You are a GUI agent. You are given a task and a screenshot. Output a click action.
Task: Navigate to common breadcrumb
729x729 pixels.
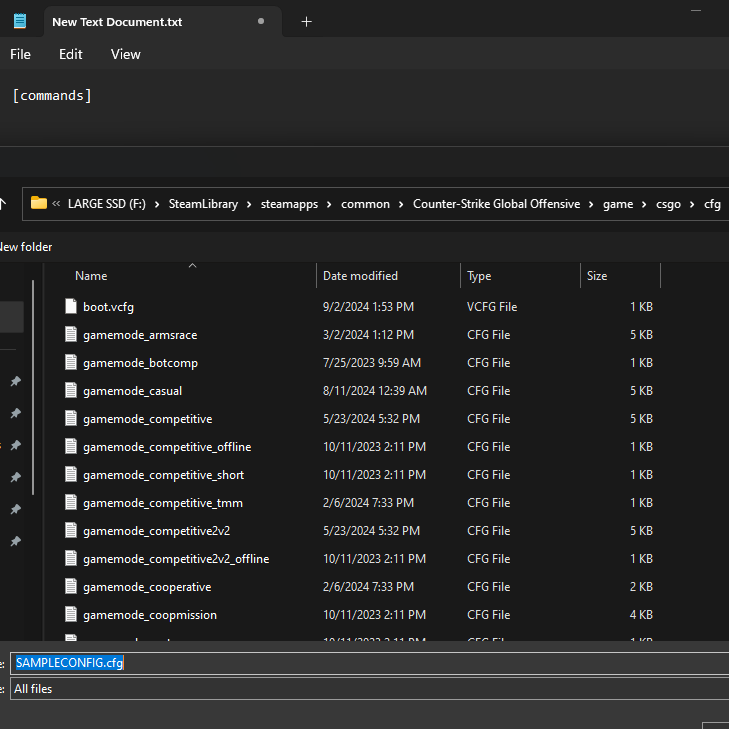(365, 204)
